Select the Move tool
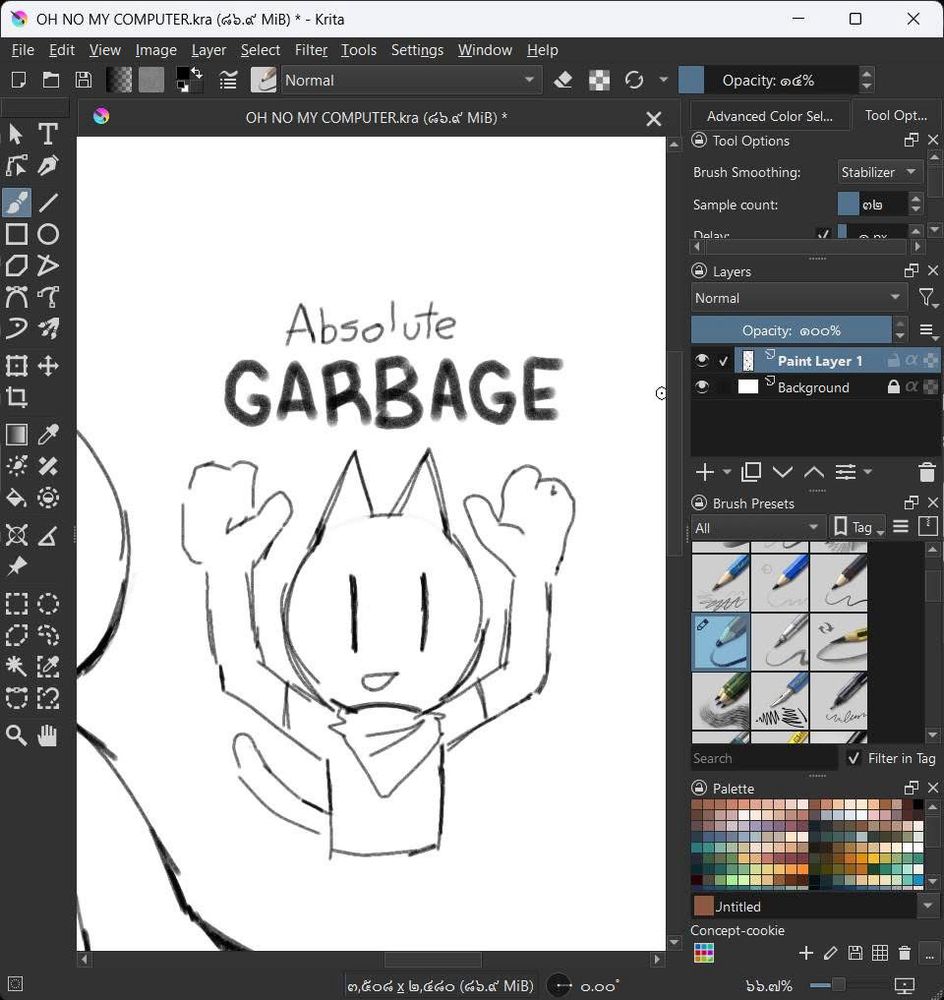Viewport: 944px width, 1000px height. (x=48, y=366)
